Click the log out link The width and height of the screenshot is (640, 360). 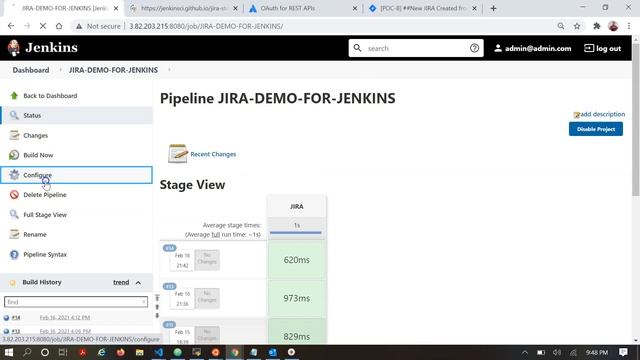(602, 48)
